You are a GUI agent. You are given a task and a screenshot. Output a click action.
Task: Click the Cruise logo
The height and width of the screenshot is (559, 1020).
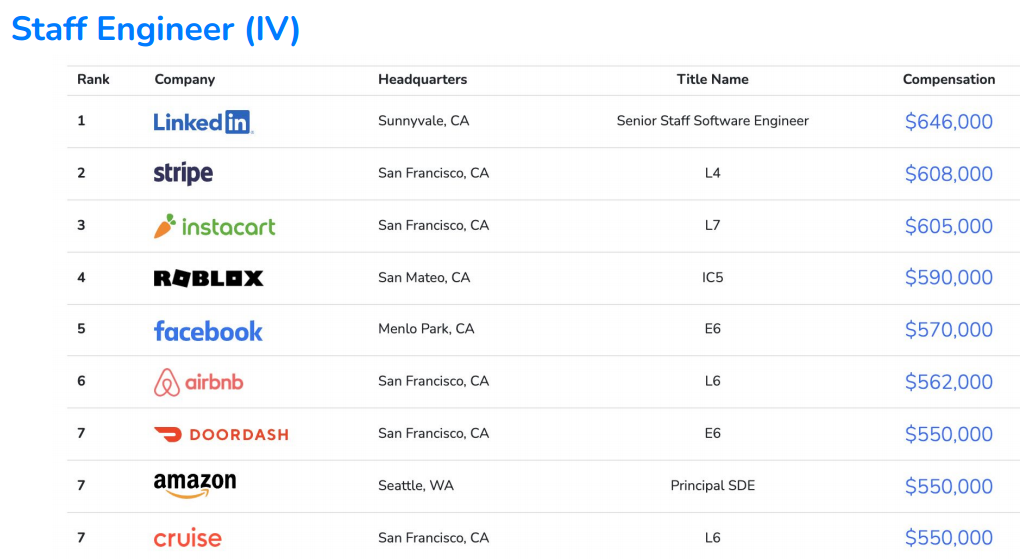pos(187,538)
